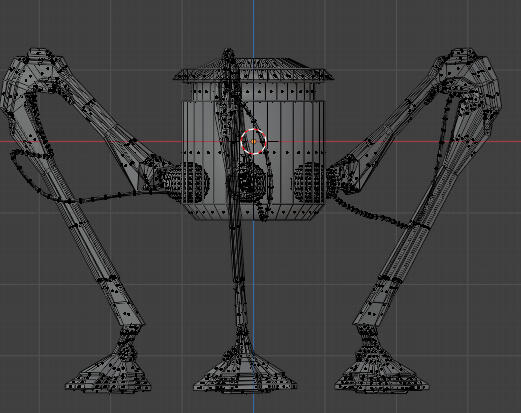521x413 pixels.
Task: Click the flat lid atop the cylinder
Action: click(x=253, y=69)
